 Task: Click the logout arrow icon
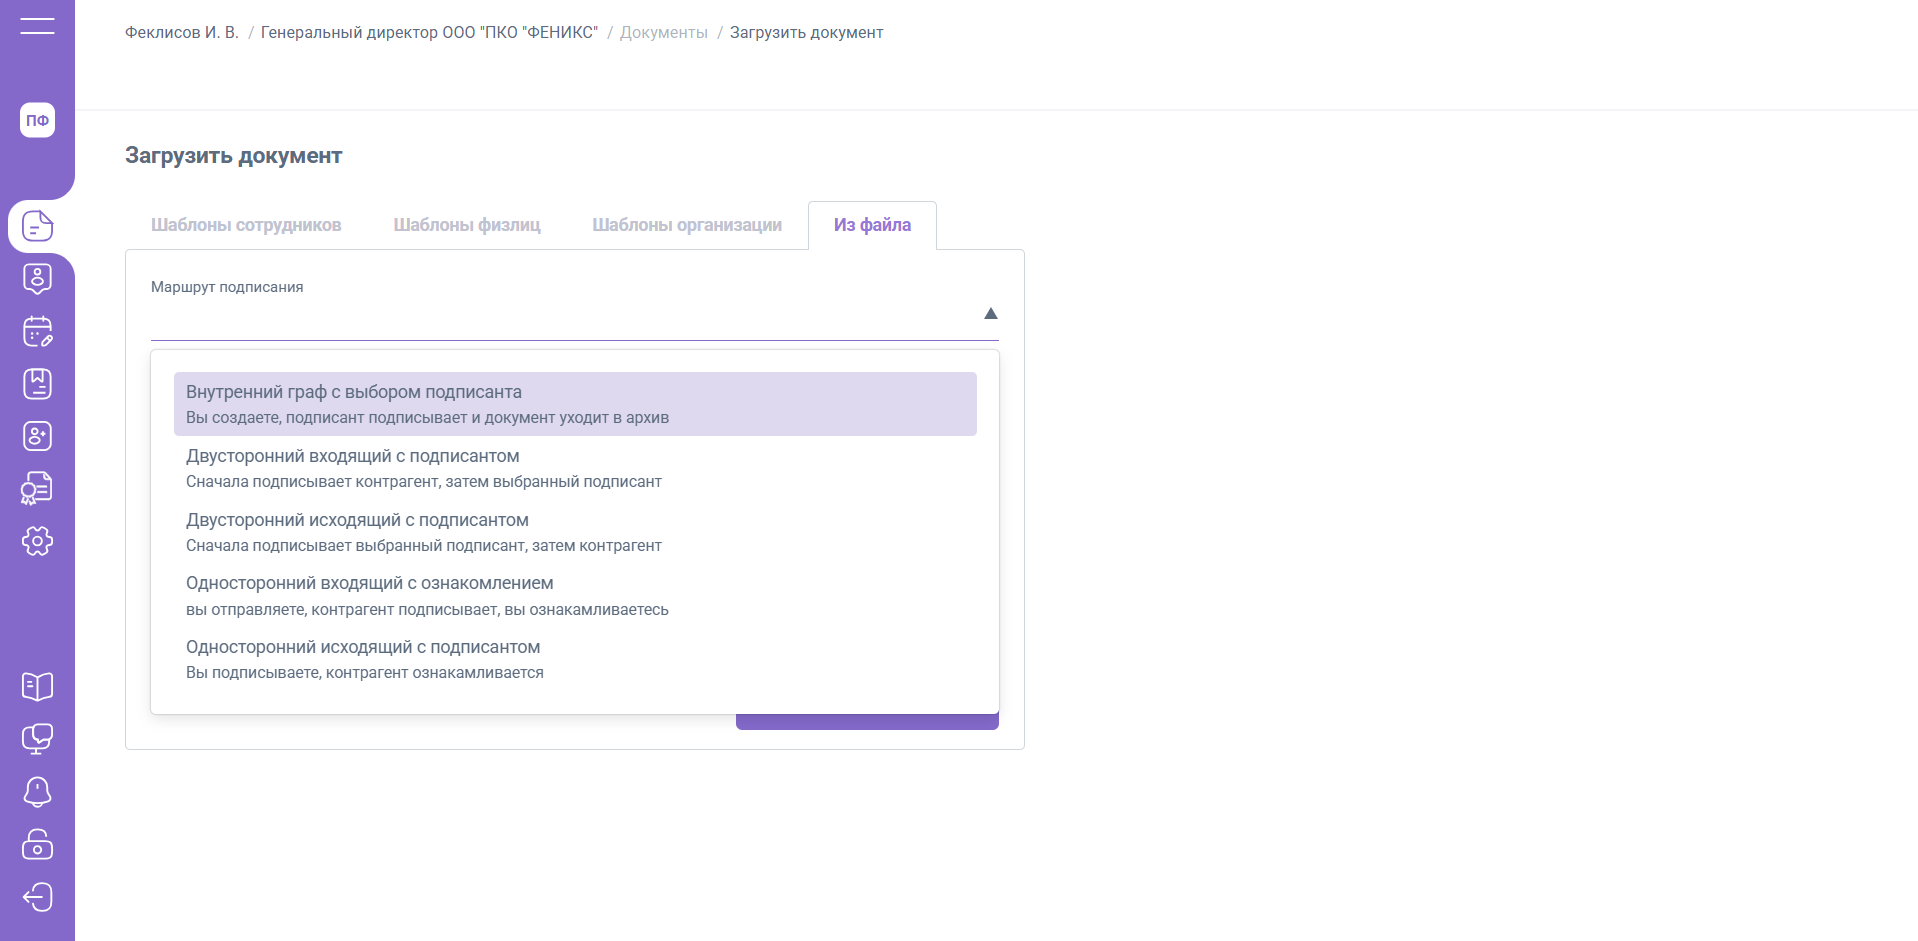coord(37,897)
